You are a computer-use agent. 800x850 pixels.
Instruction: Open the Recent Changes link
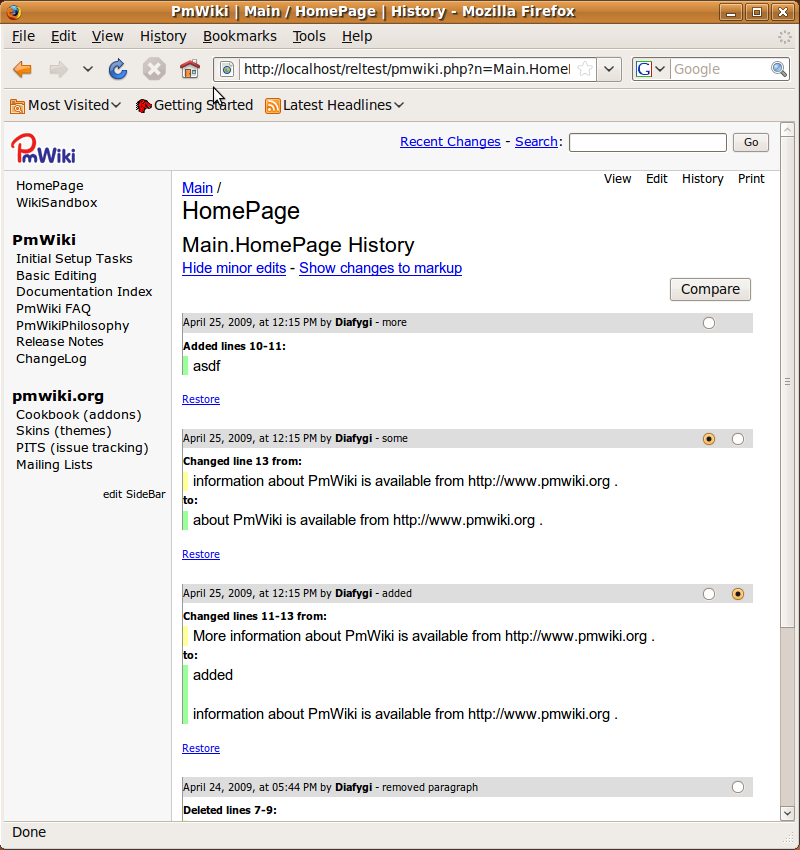pyautogui.click(x=450, y=141)
